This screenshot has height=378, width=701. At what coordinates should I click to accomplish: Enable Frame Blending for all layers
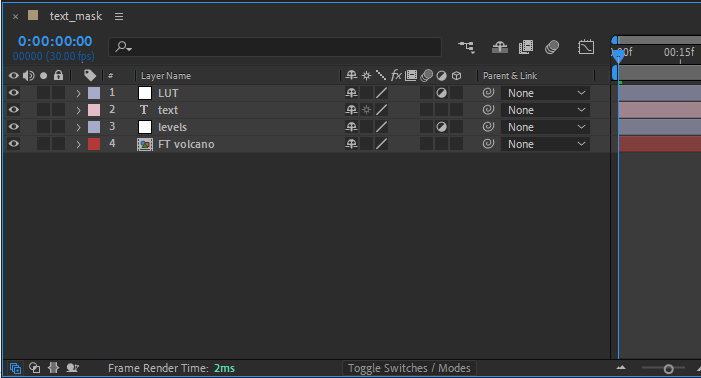[x=526, y=47]
